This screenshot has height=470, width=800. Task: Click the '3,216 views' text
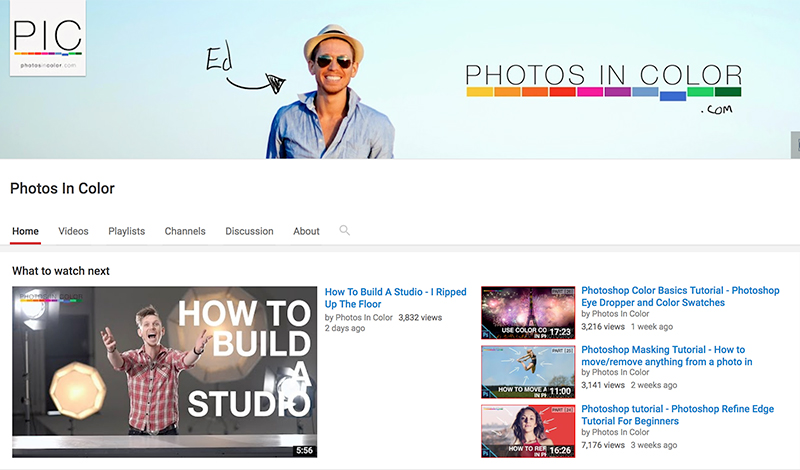click(x=603, y=327)
